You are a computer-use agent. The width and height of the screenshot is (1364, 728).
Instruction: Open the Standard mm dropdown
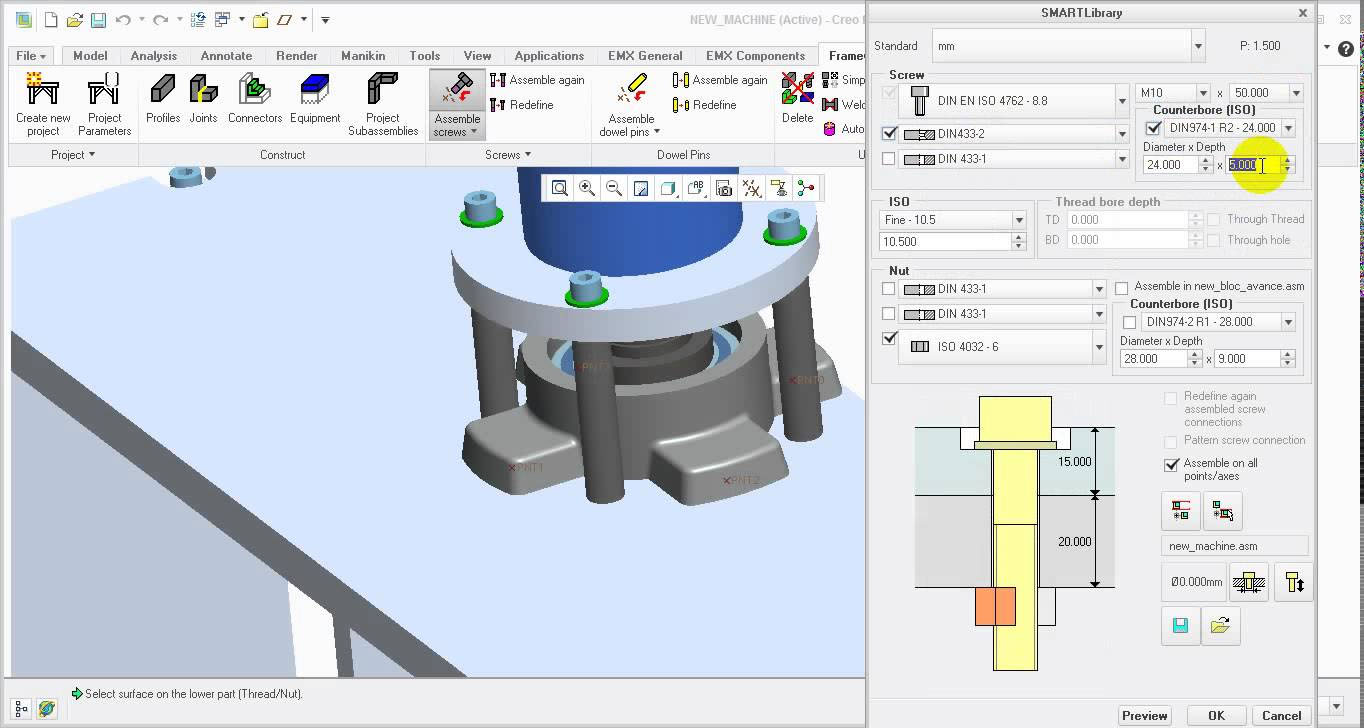[x=1198, y=46]
